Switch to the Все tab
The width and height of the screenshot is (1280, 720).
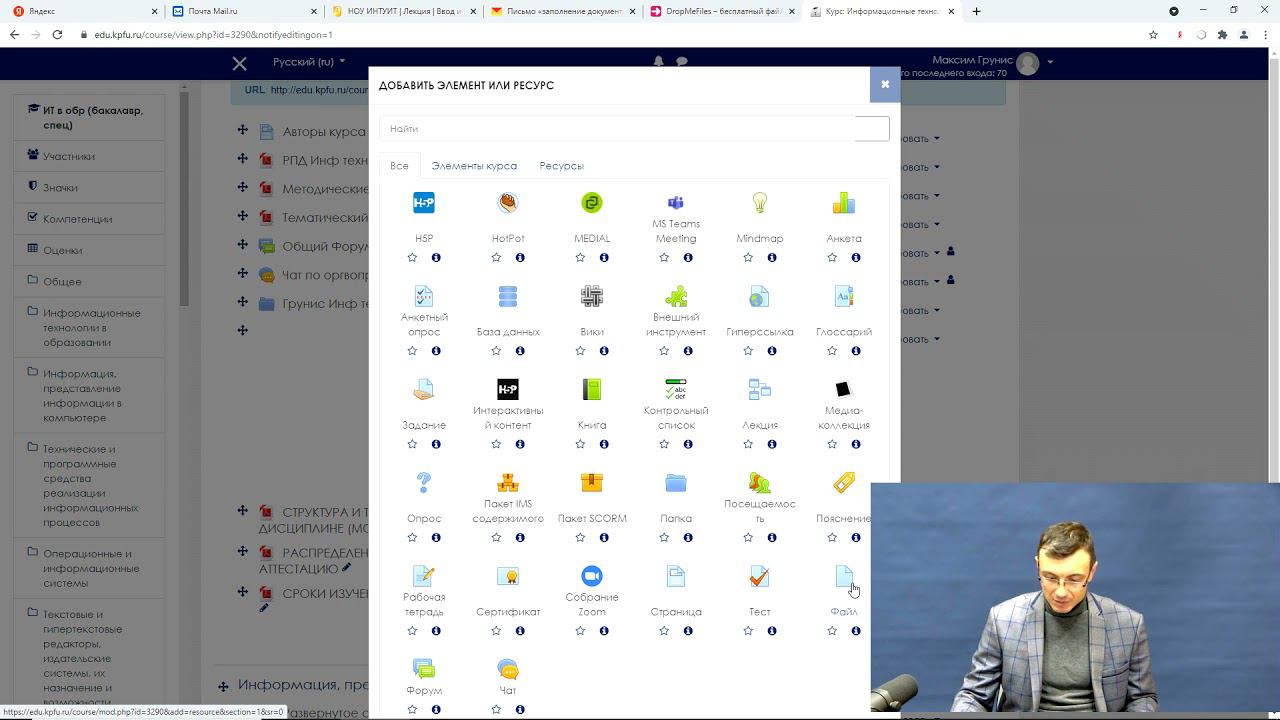(x=399, y=166)
